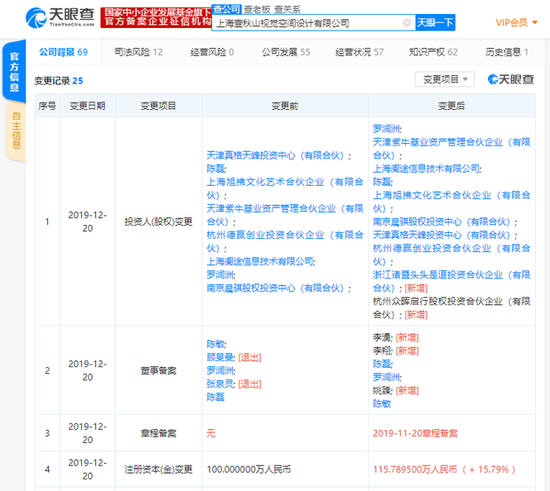550x491 pixels.
Task: Click the Tianyancha watermark logo beside 变更项目
Action: (x=511, y=80)
